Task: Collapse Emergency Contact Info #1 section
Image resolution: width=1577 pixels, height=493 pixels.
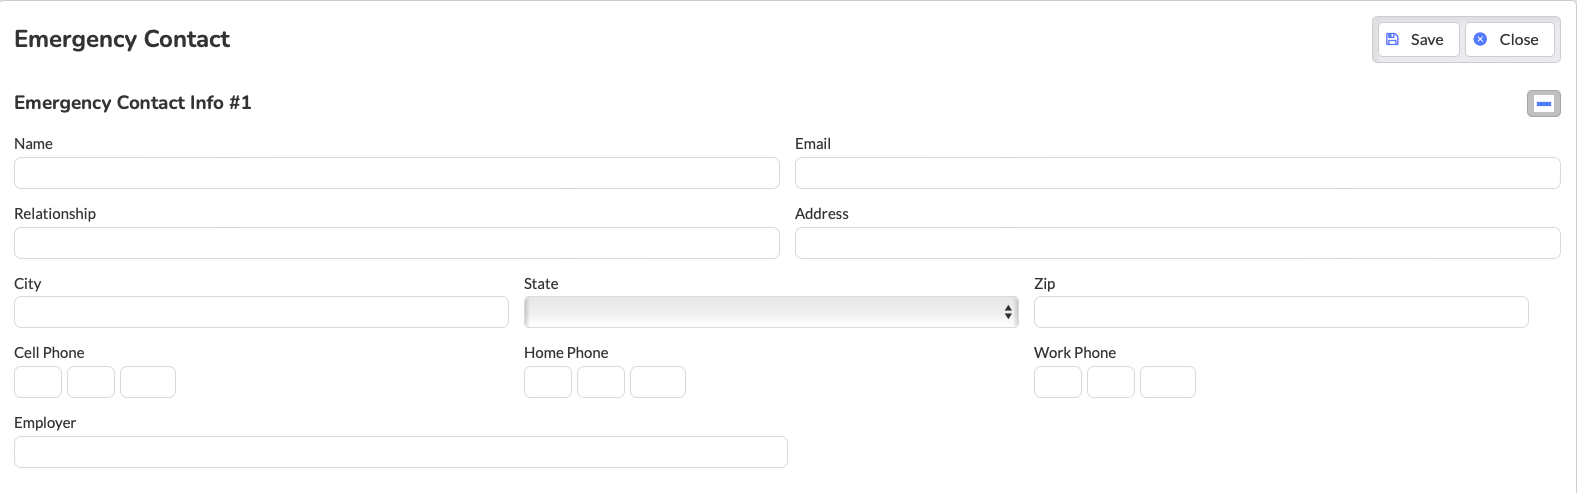Action: click(1544, 103)
